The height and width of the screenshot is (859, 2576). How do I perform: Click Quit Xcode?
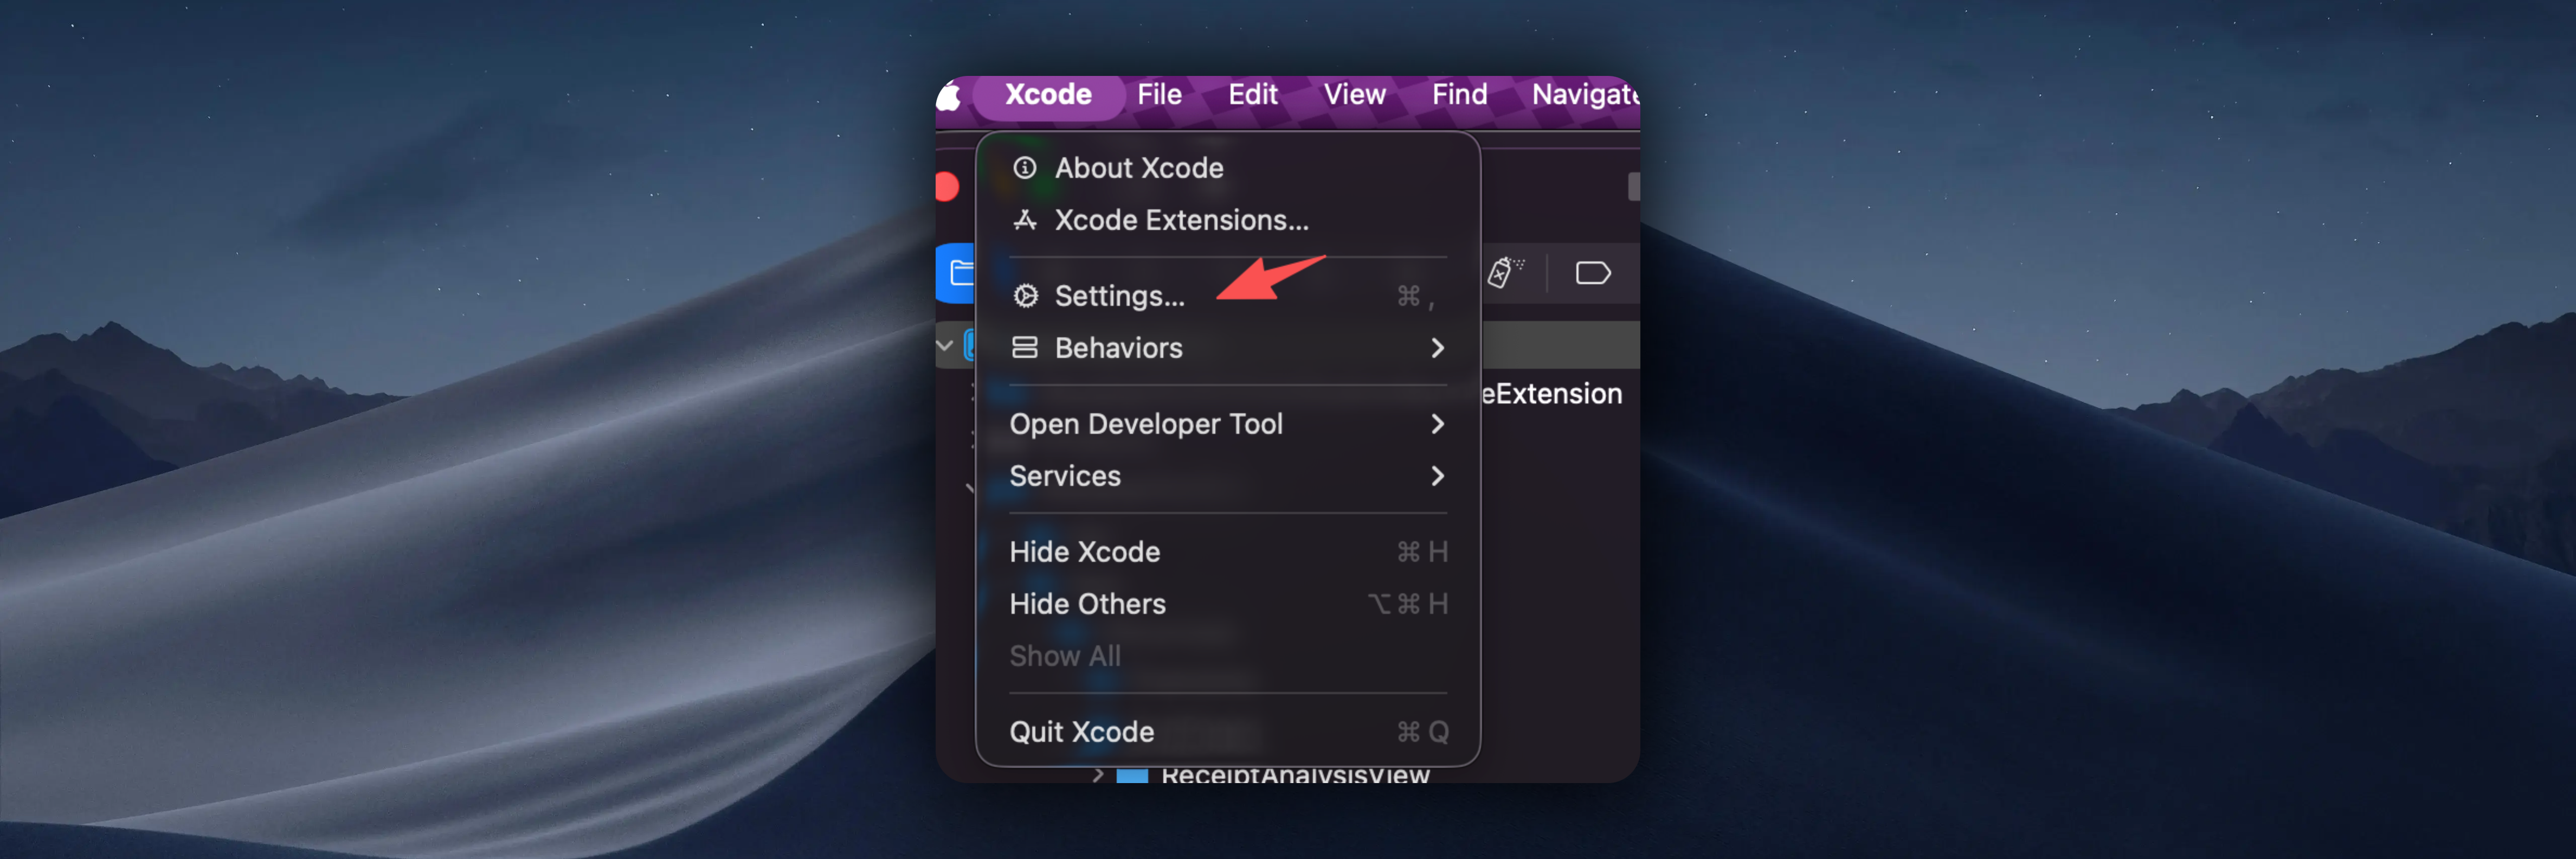[1081, 731]
